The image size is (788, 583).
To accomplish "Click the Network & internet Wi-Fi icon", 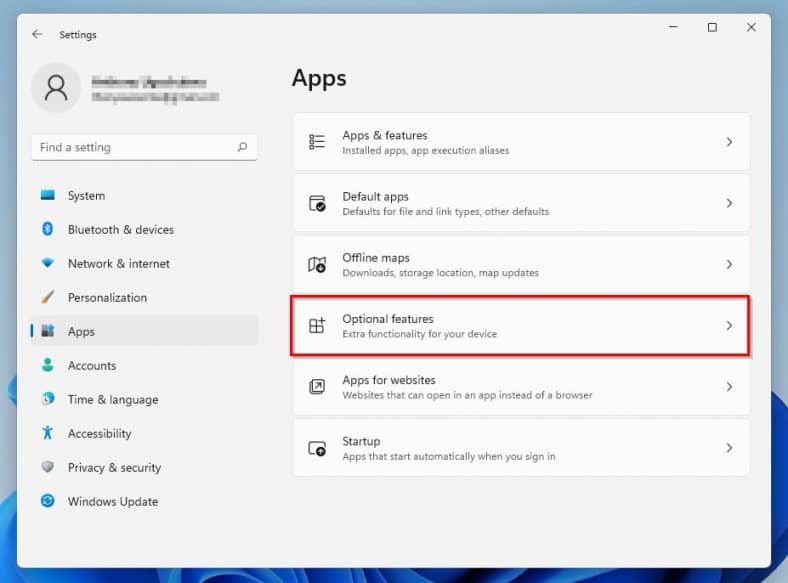I will coord(47,264).
